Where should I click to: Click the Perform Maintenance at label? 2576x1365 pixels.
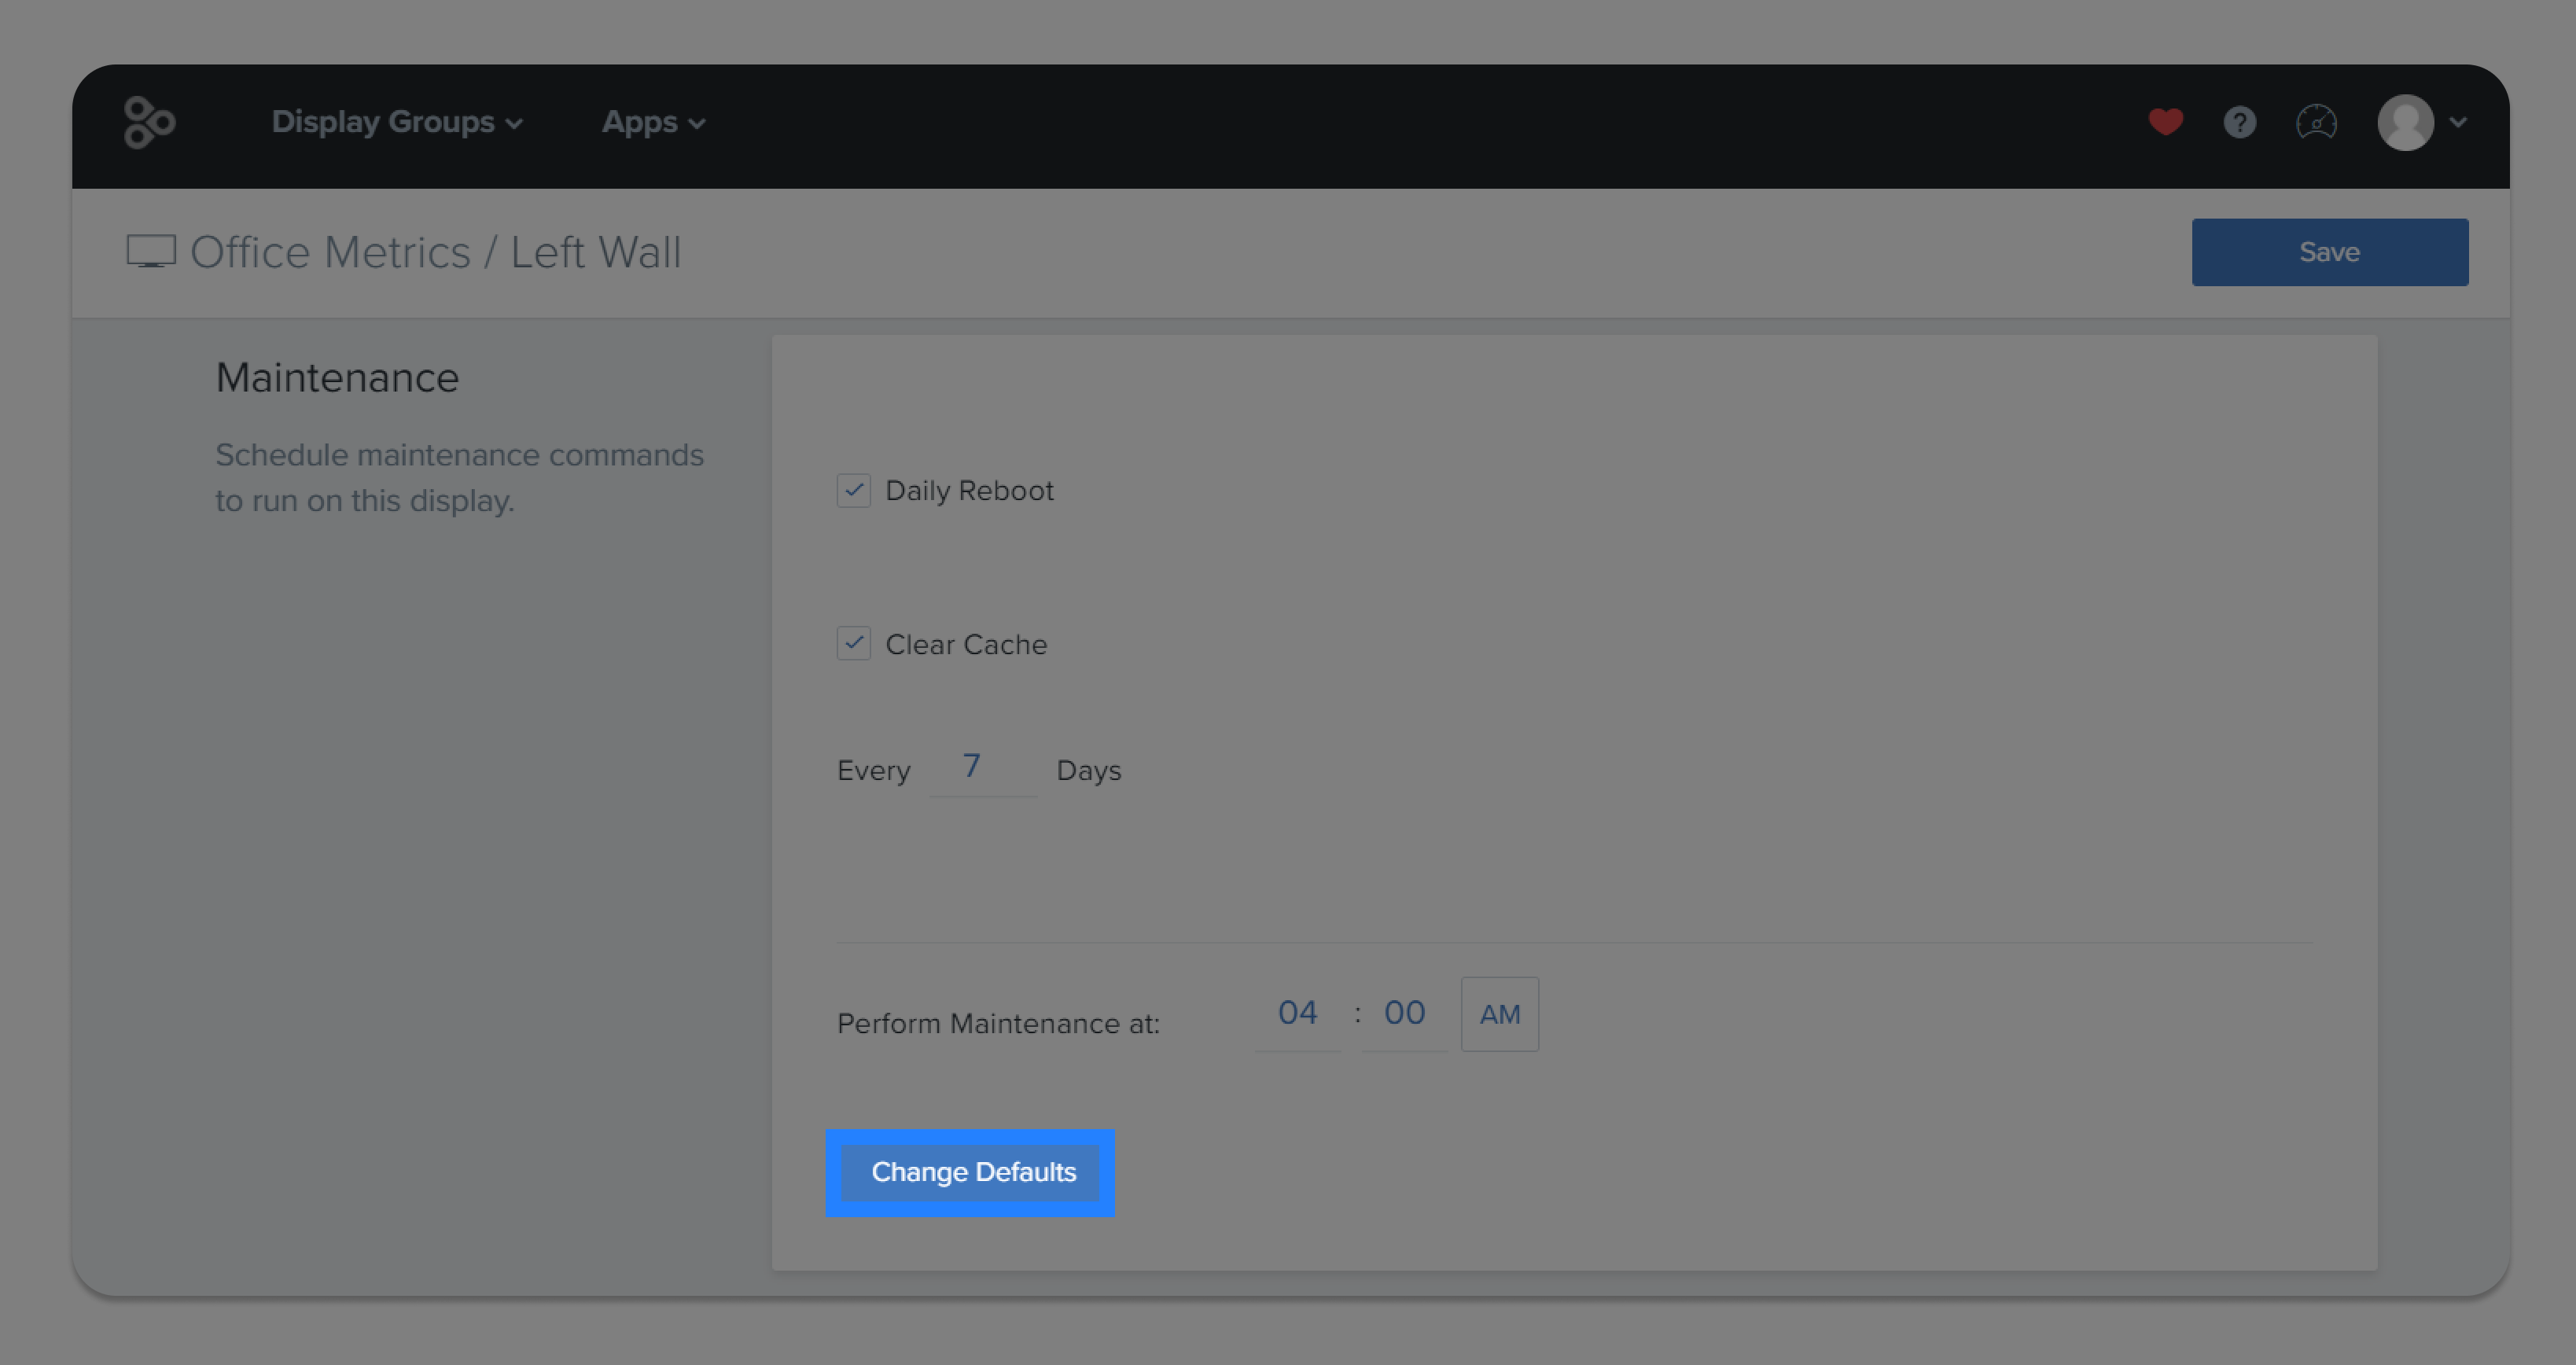coord(998,1023)
